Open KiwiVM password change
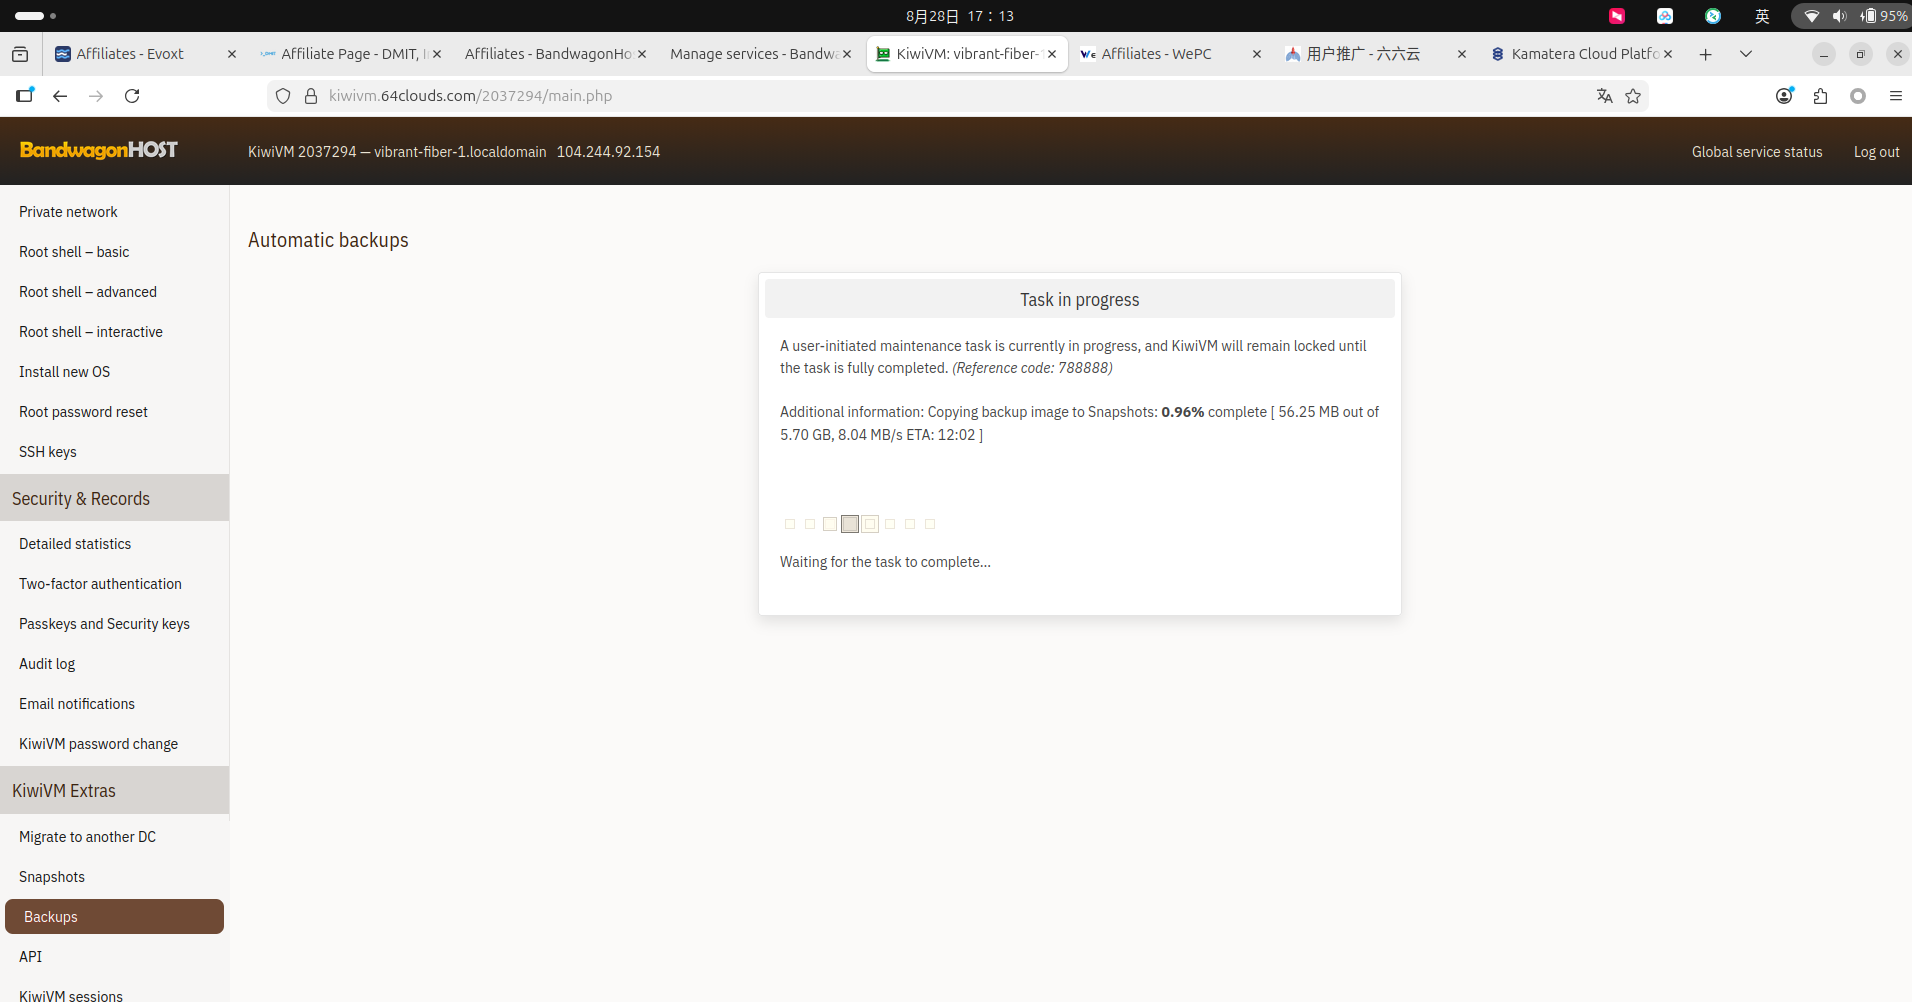1912x1002 pixels. click(x=98, y=744)
